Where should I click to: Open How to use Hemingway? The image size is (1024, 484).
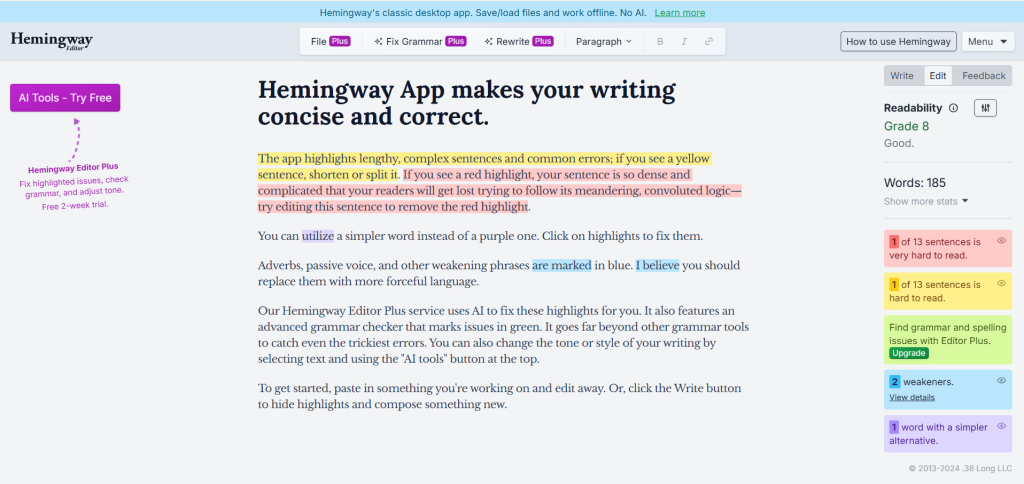898,41
